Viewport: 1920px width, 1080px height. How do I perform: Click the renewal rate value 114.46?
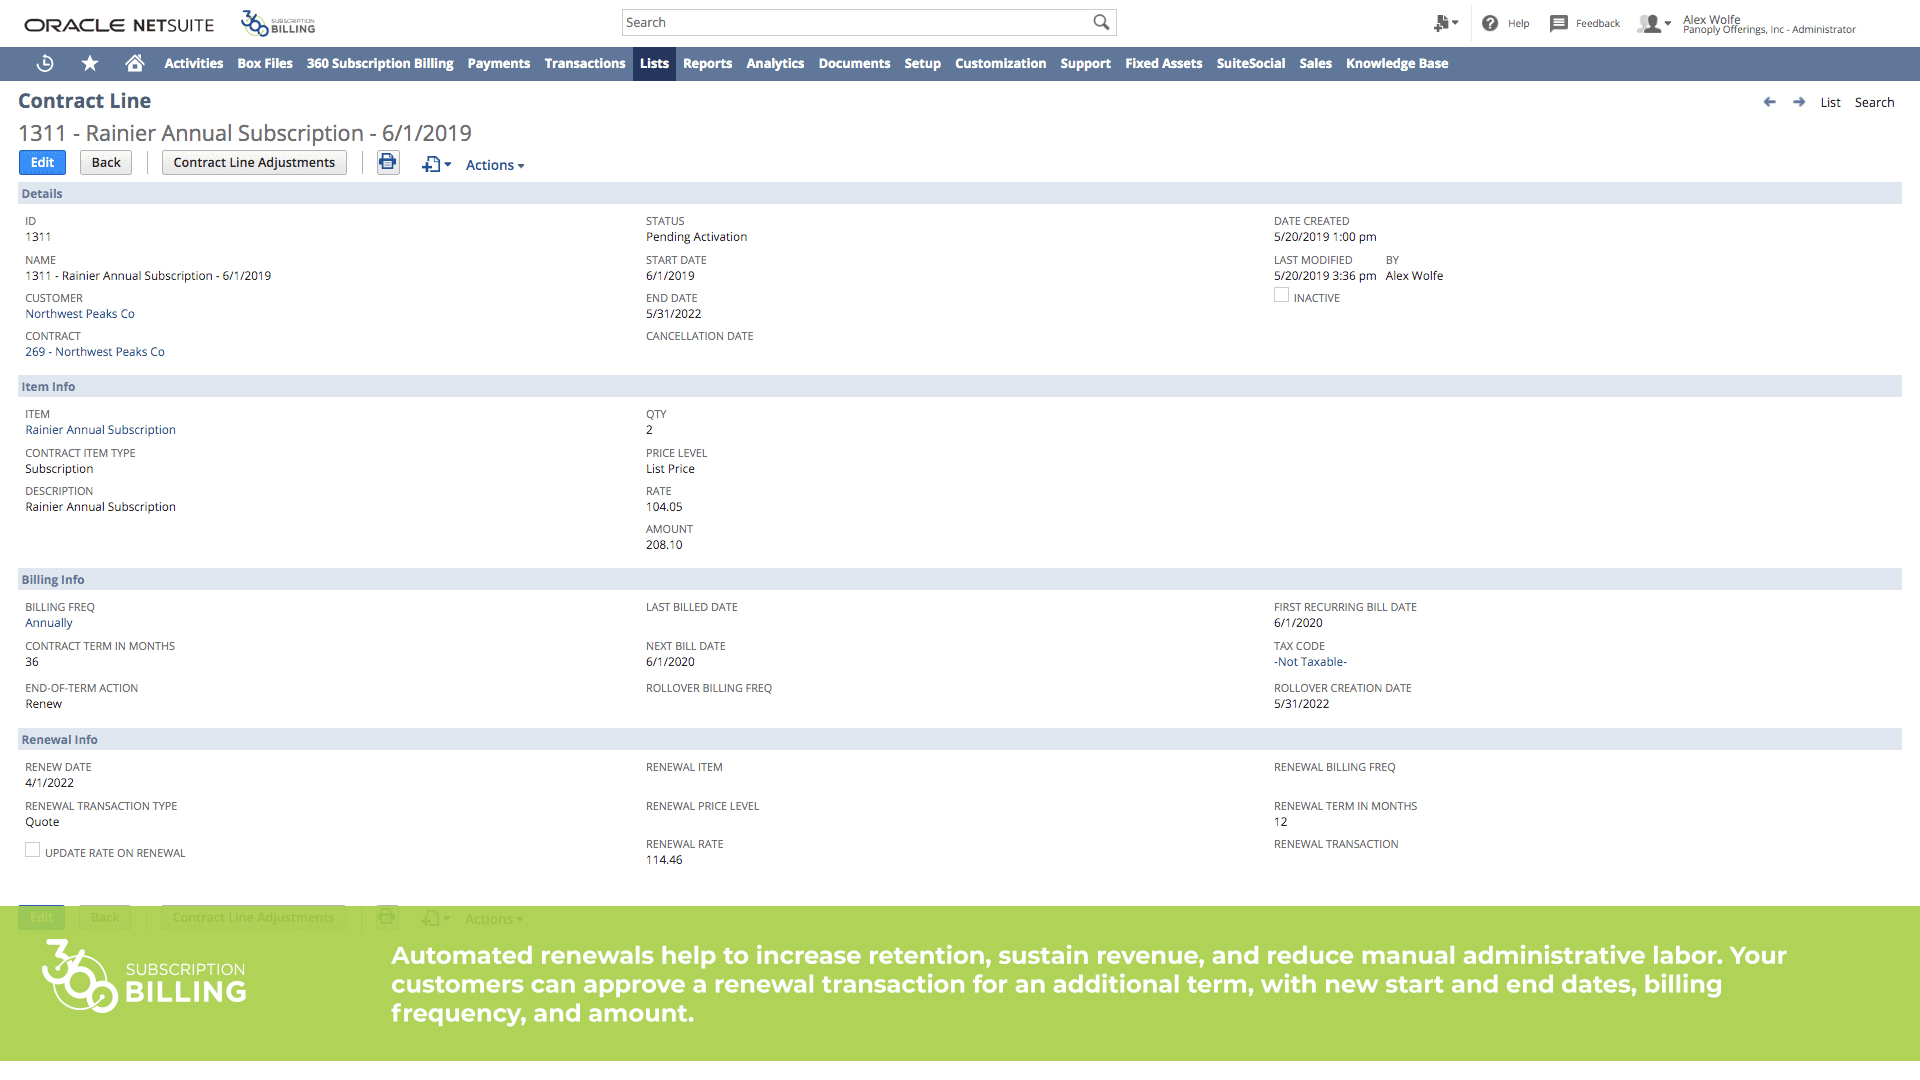tap(664, 860)
